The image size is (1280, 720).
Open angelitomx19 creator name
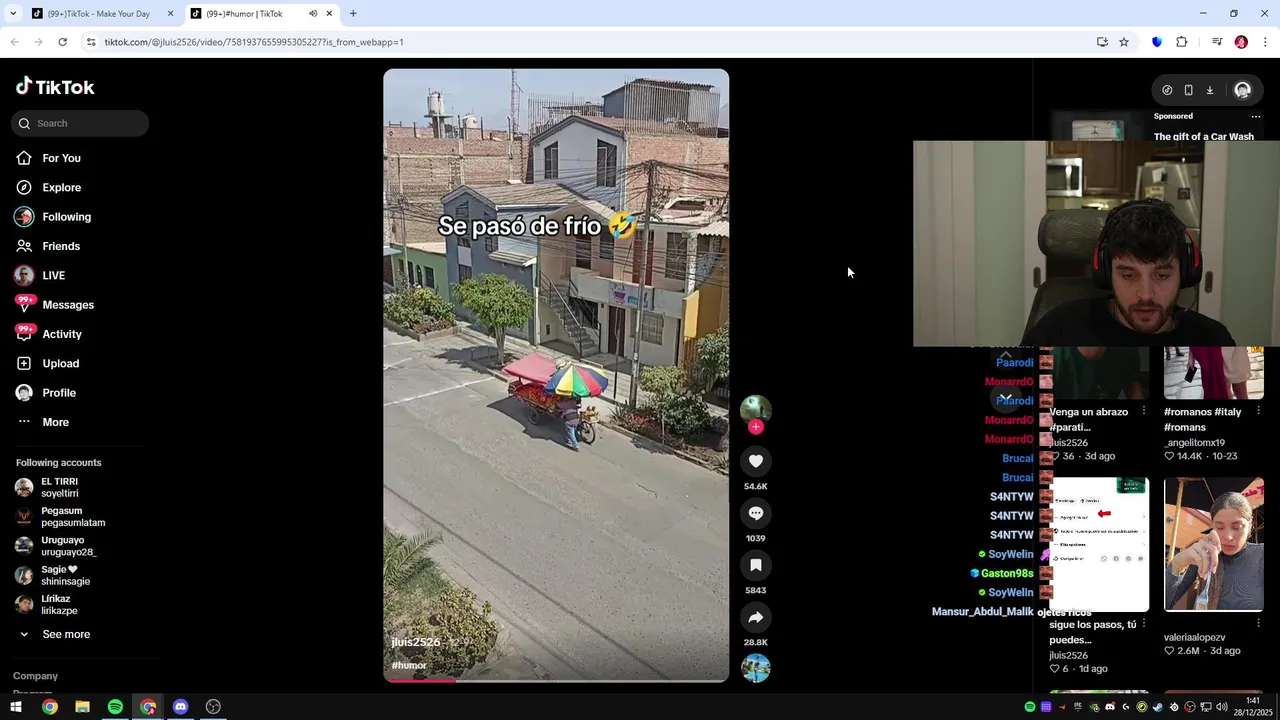[1194, 442]
